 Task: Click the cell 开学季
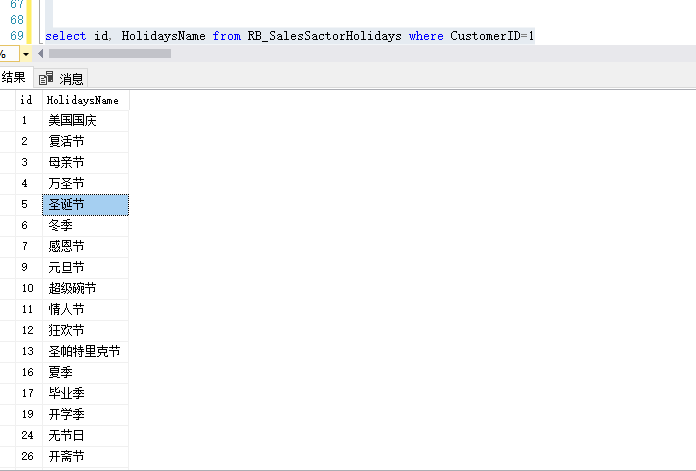(86, 415)
